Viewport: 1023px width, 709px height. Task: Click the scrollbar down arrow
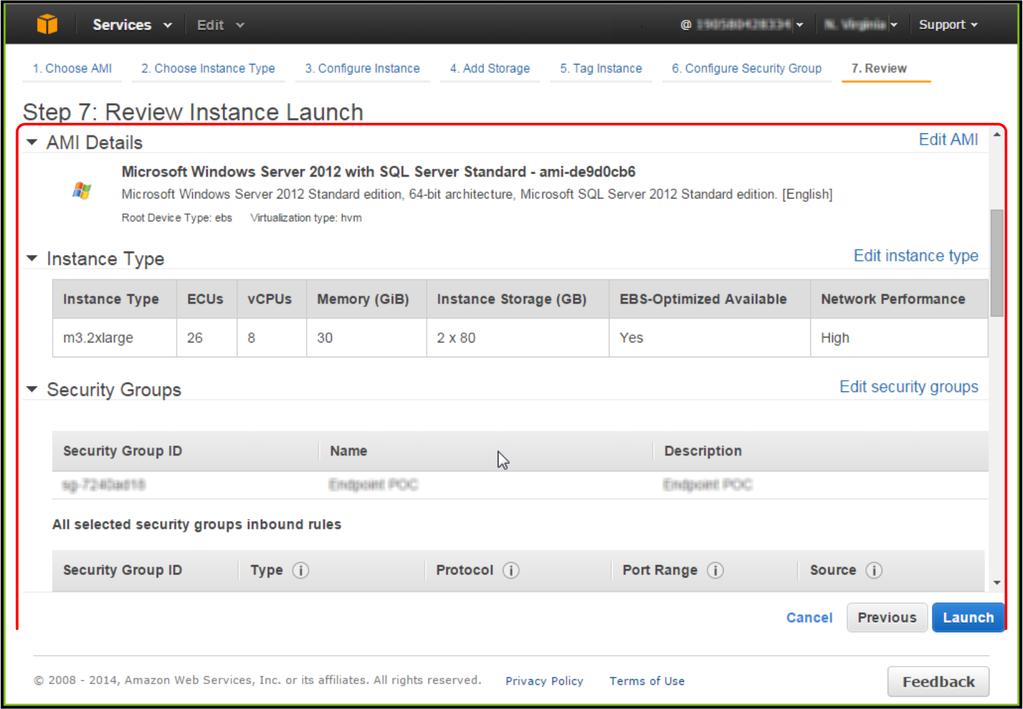996,582
